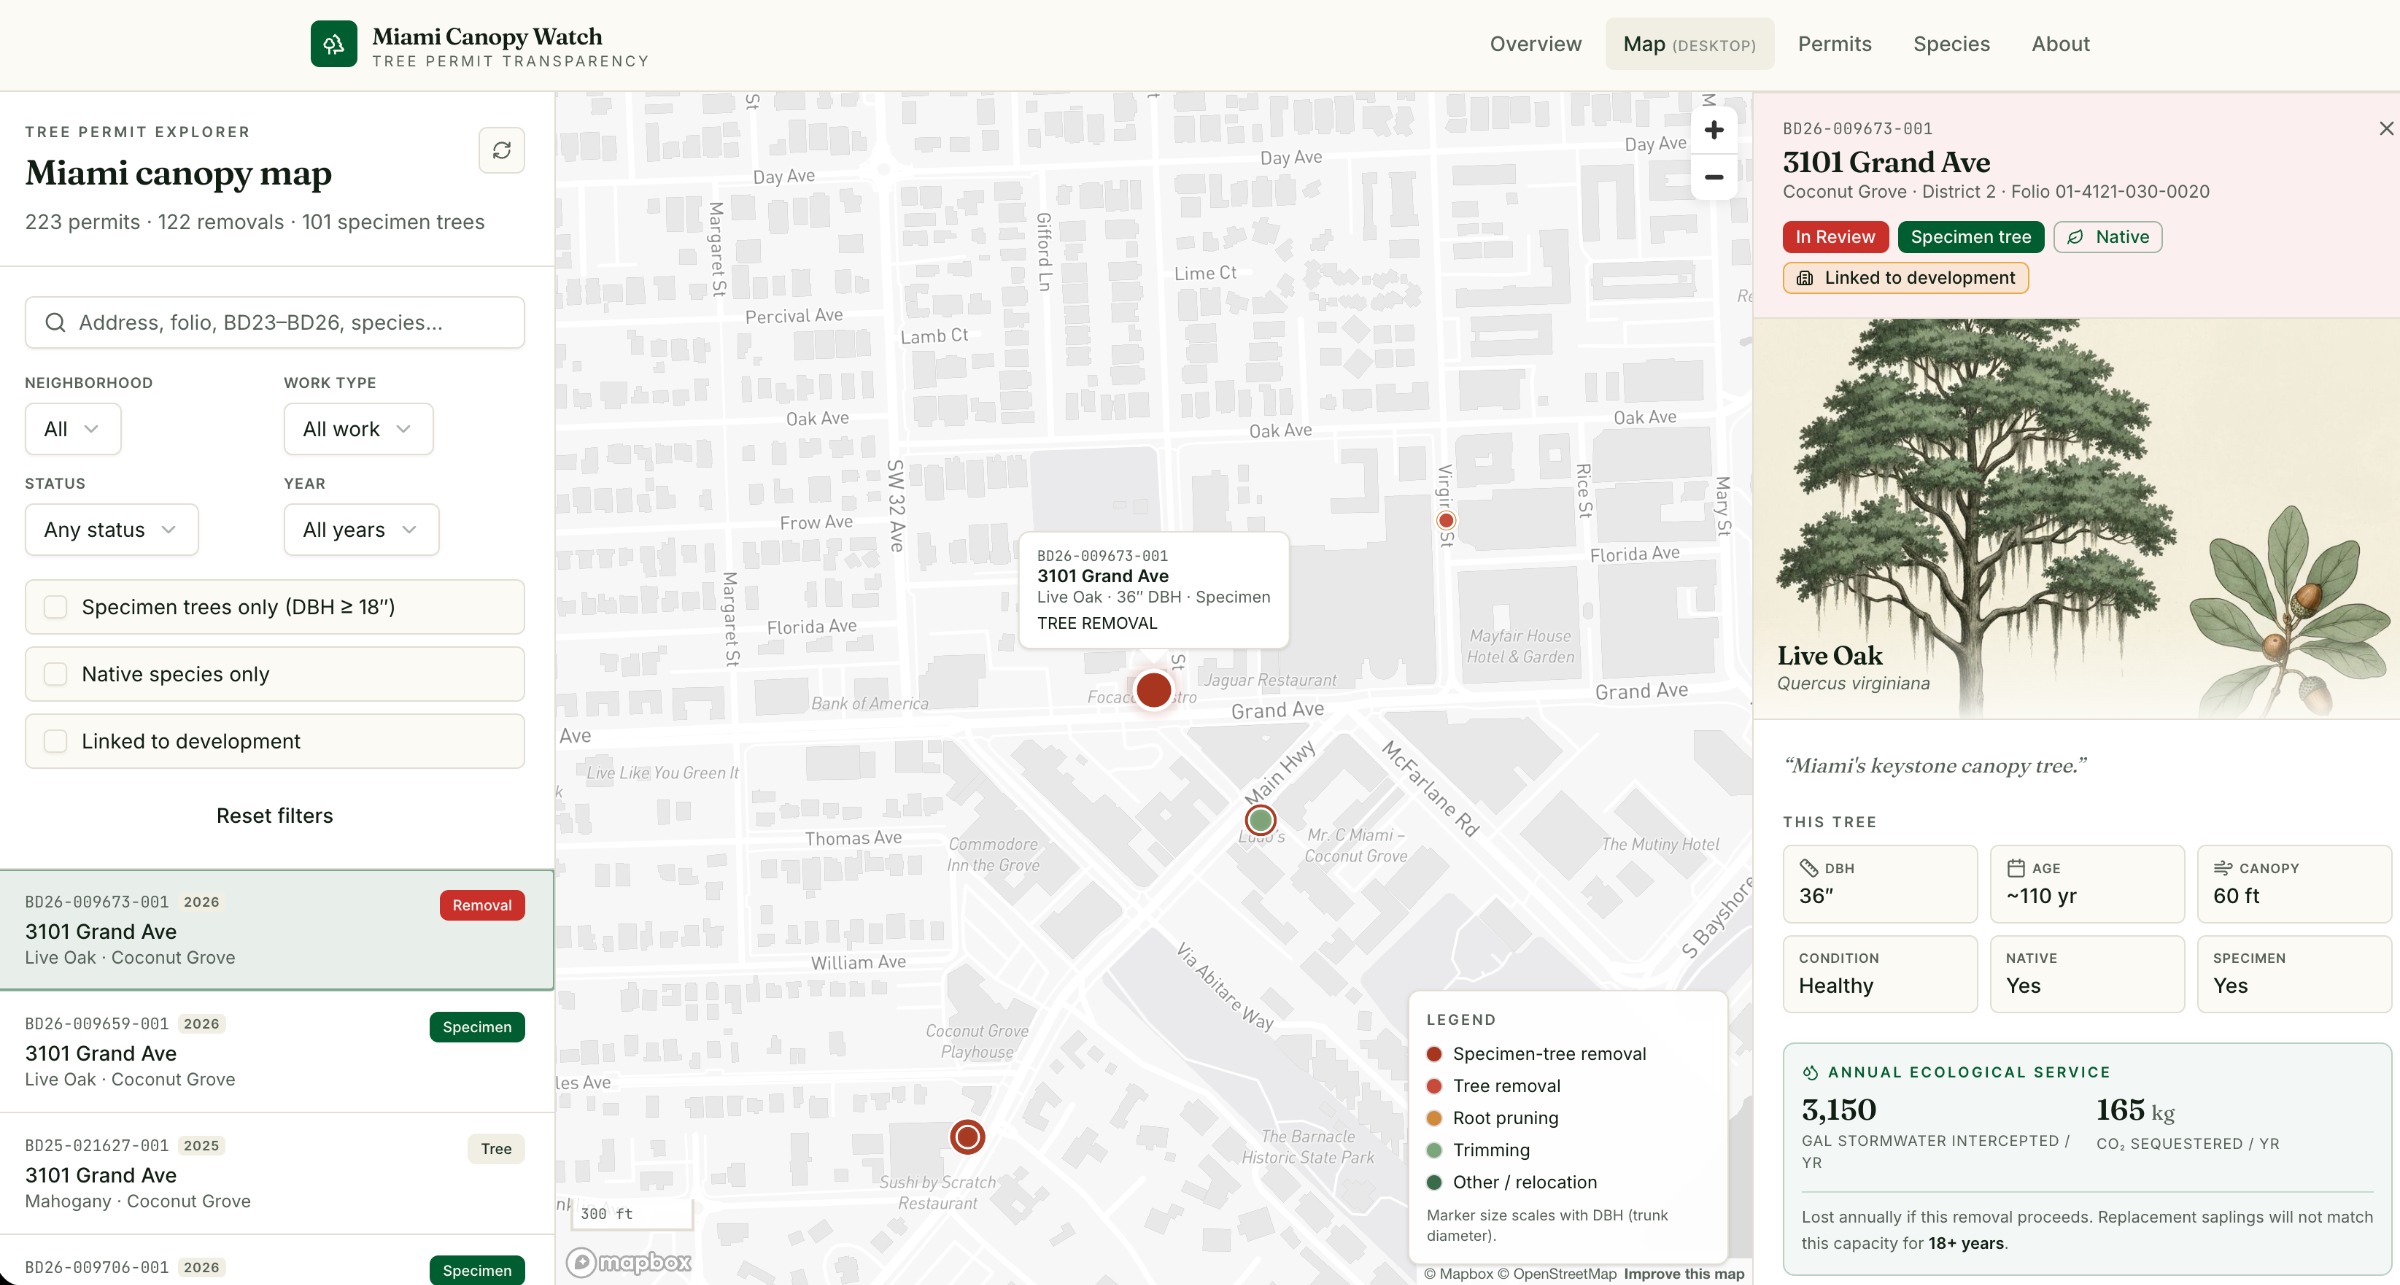The height and width of the screenshot is (1285, 2400).
Task: Select the green trimming marker on Main Hwy
Action: click(1261, 820)
